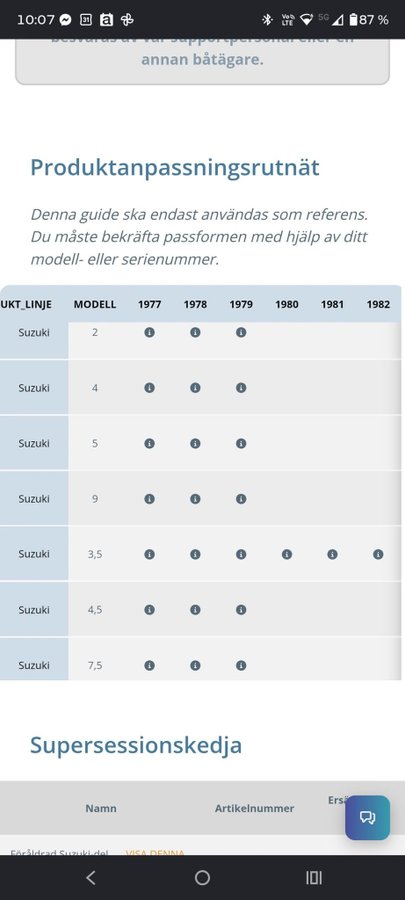The height and width of the screenshot is (900, 405).
Task: Open info icon for Suzuki 5 in 1979
Action: click(x=241, y=444)
